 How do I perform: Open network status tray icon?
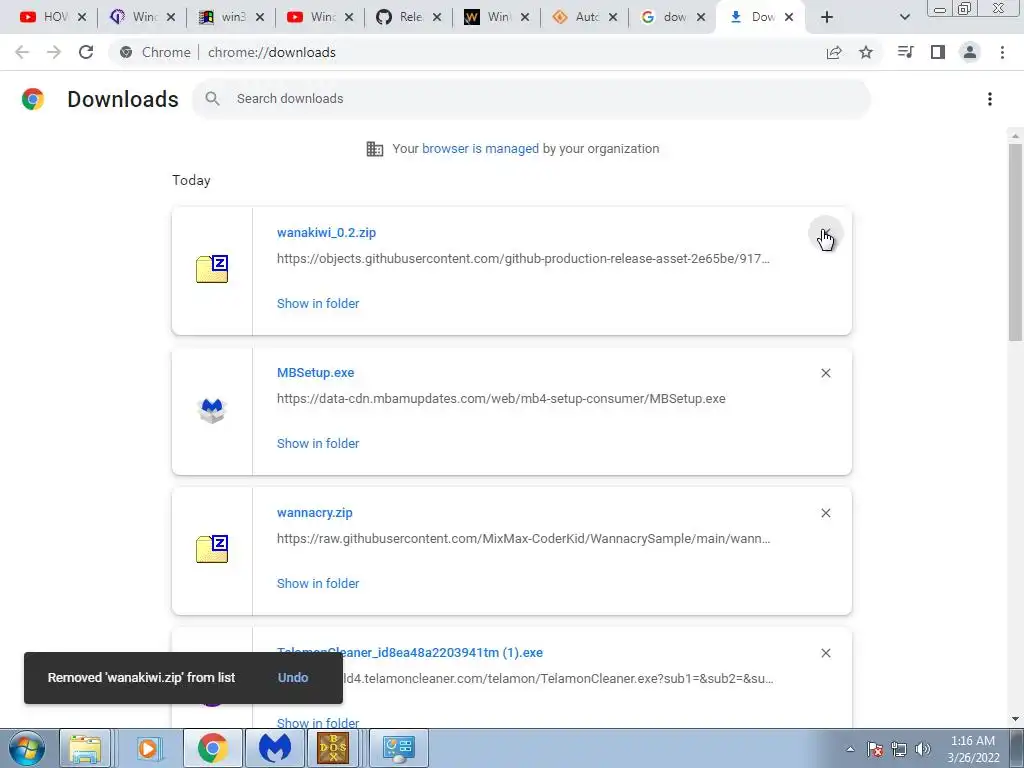[x=899, y=749]
